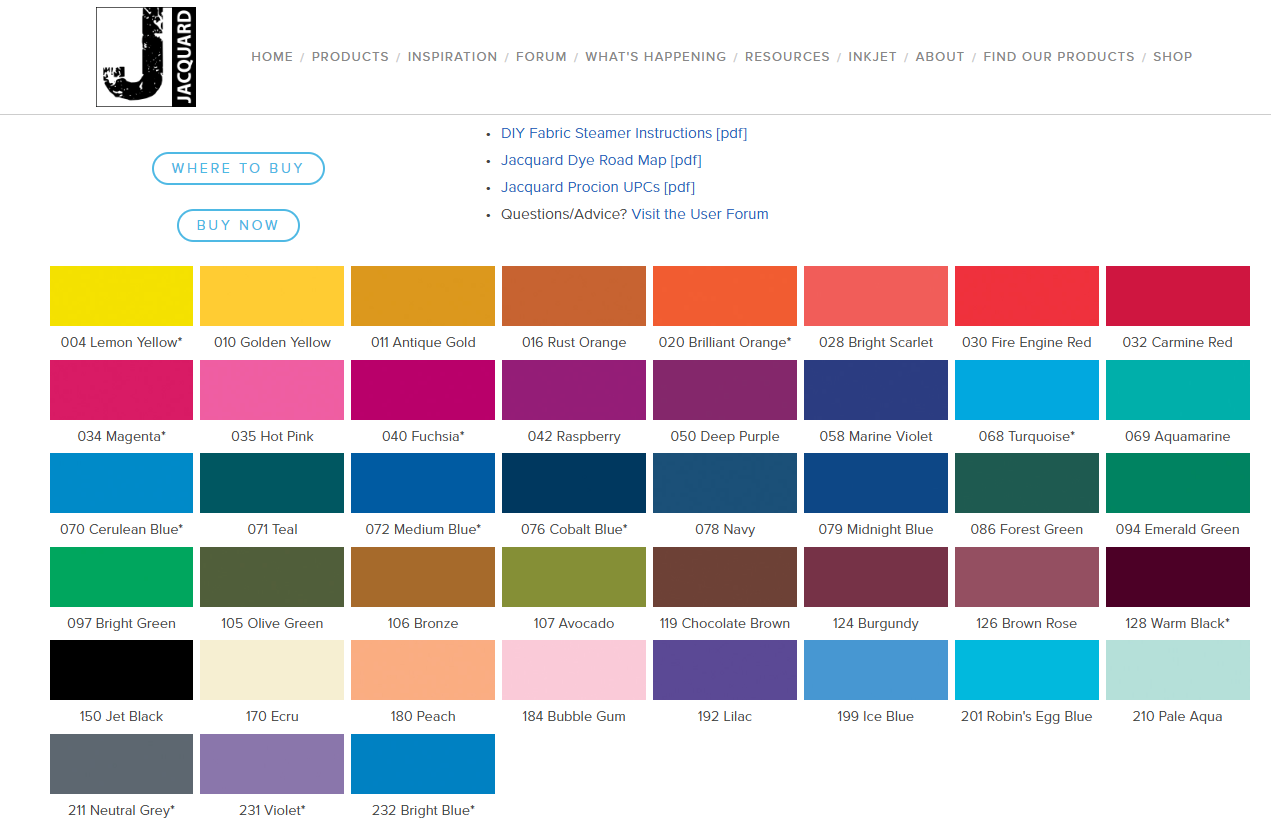
Task: Pick the 201 Robin's Egg Blue swatch
Action: pos(1027,670)
